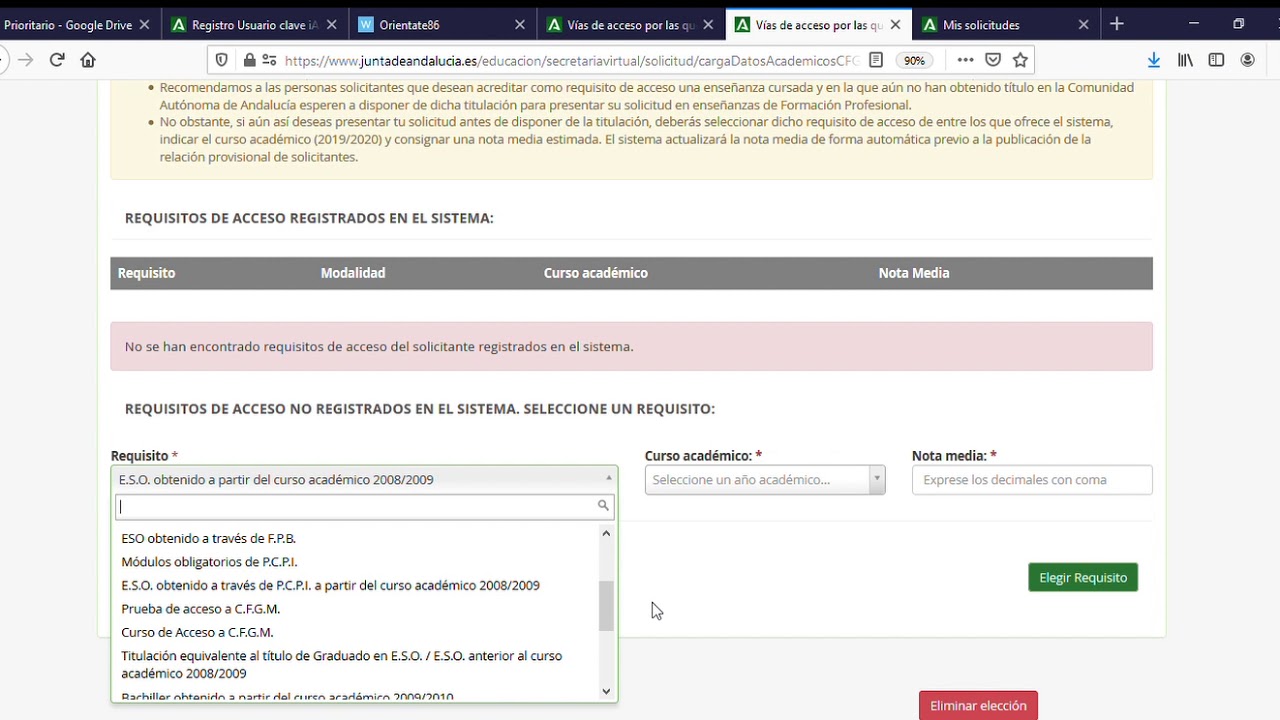Click the 'Curso académico' column header
The height and width of the screenshot is (720, 1280).
point(596,273)
